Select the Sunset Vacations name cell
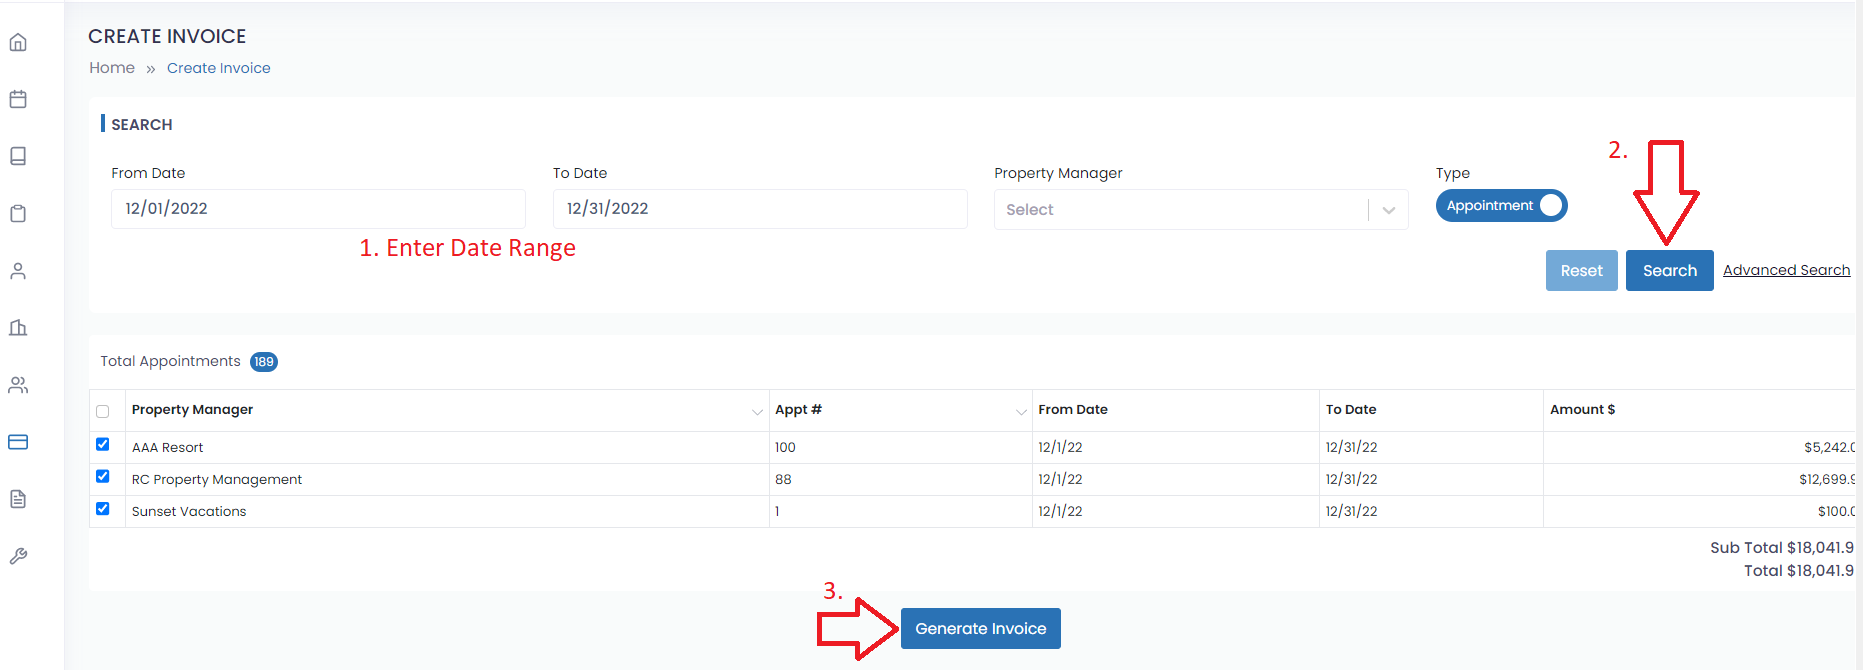The height and width of the screenshot is (670, 1863). pyautogui.click(x=447, y=511)
